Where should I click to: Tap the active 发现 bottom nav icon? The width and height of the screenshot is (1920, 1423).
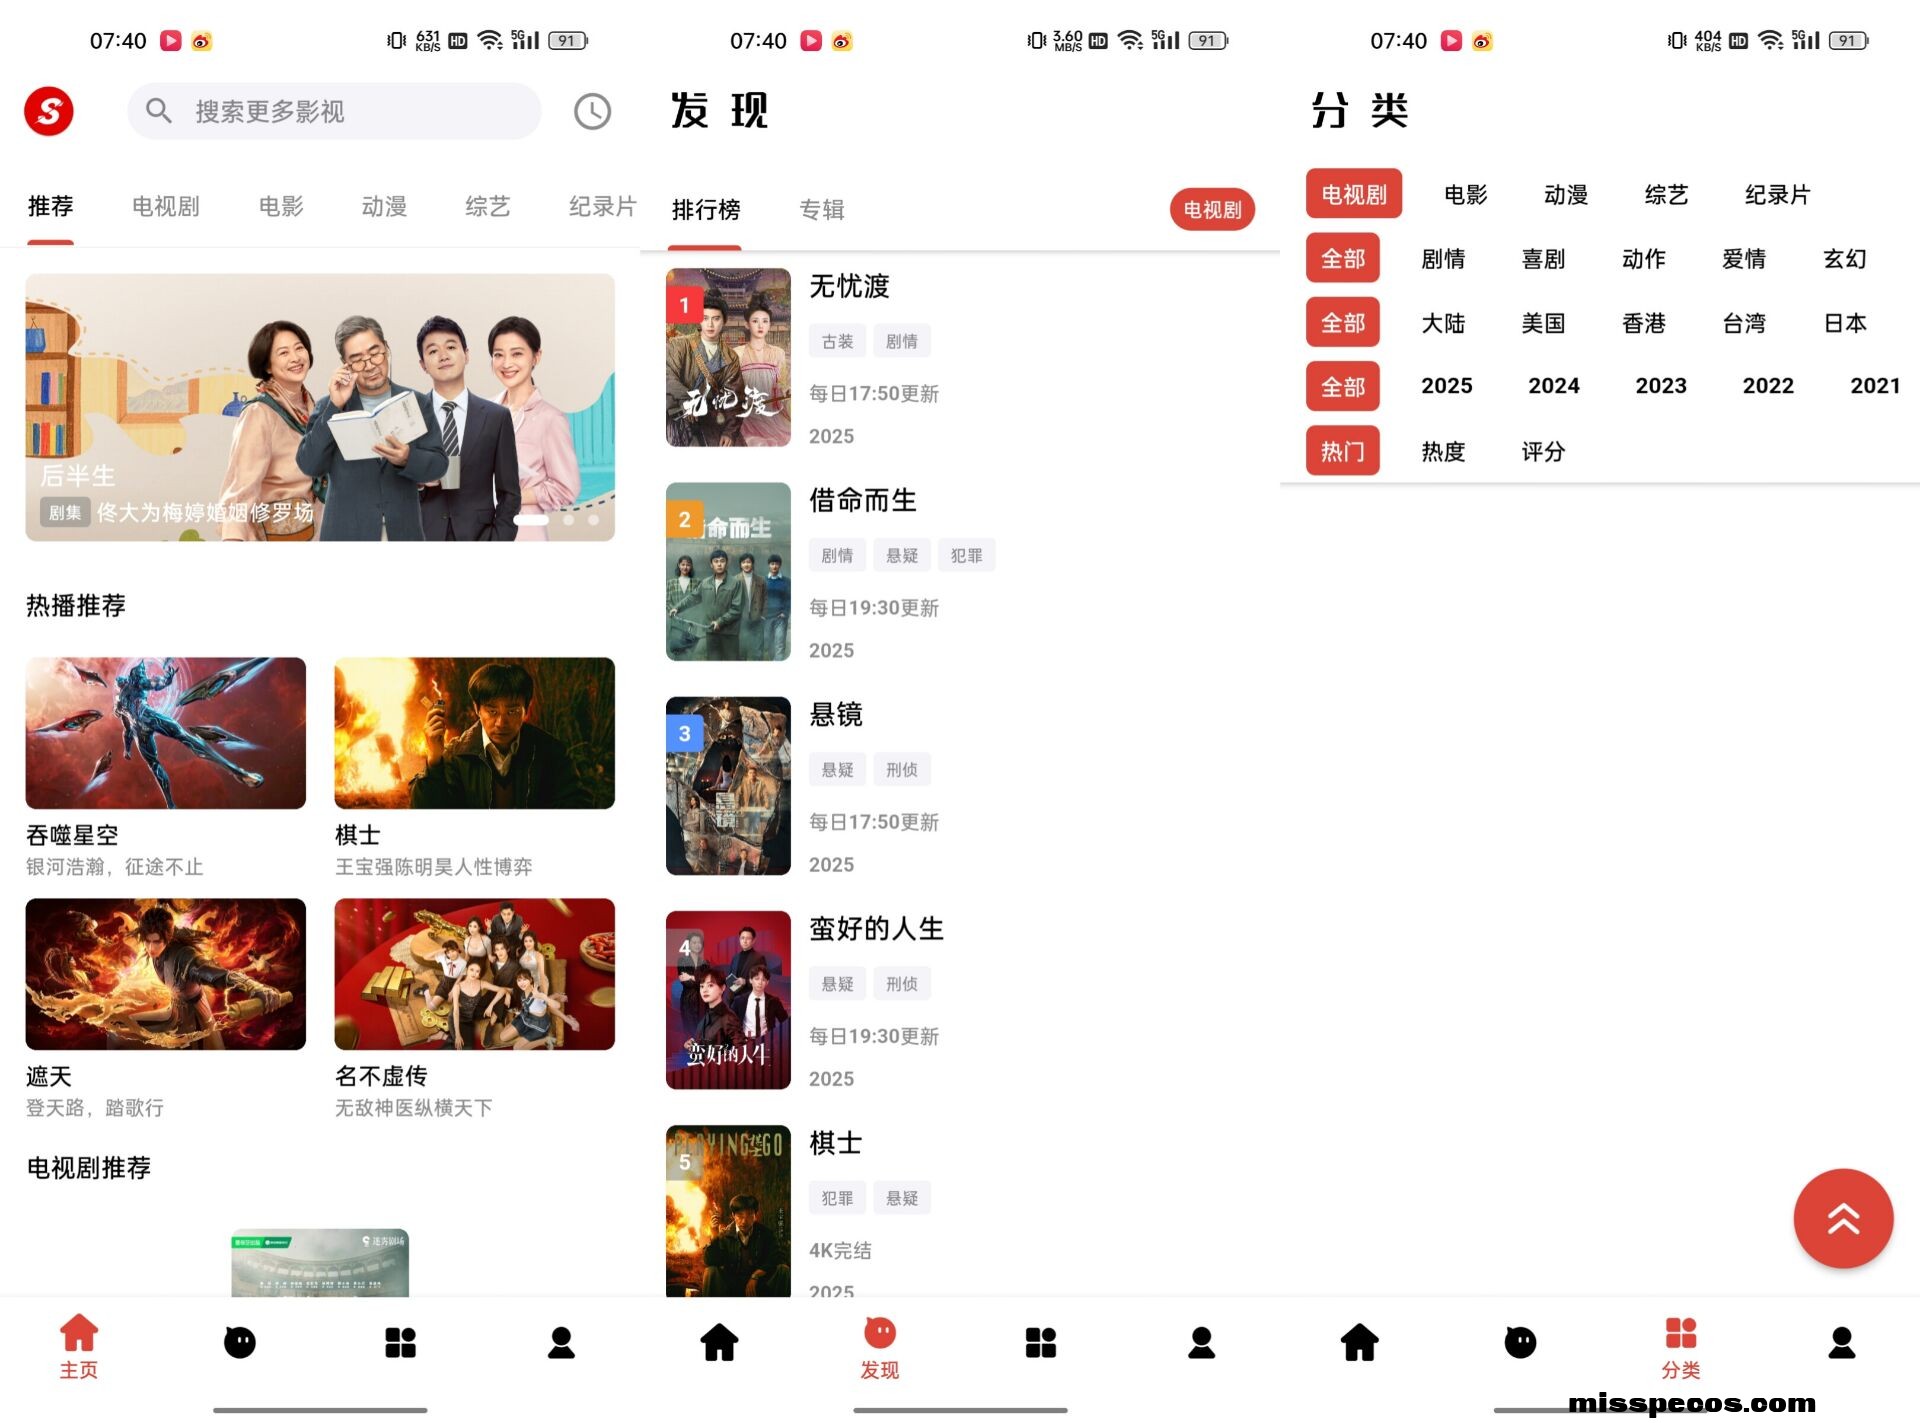point(880,1346)
